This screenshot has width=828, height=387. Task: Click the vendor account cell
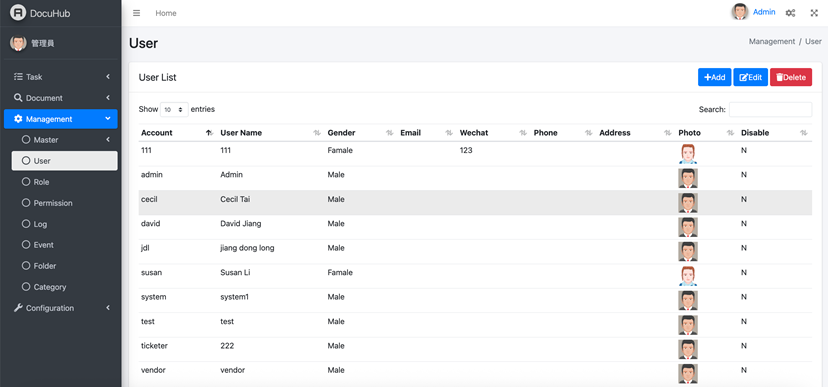click(153, 370)
